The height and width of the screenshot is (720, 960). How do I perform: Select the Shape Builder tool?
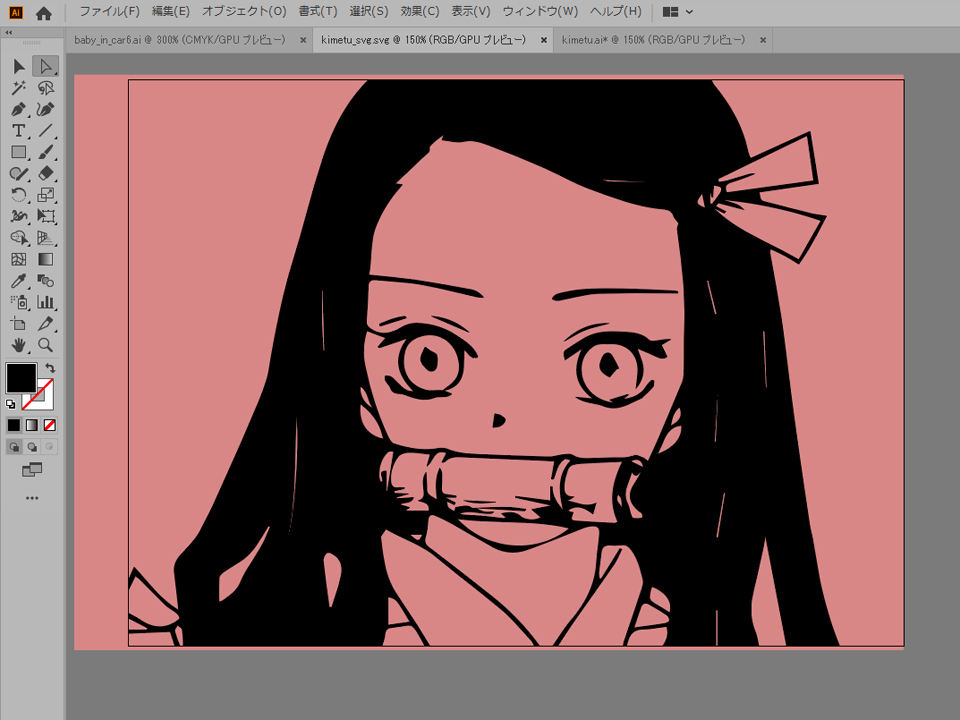click(x=19, y=238)
